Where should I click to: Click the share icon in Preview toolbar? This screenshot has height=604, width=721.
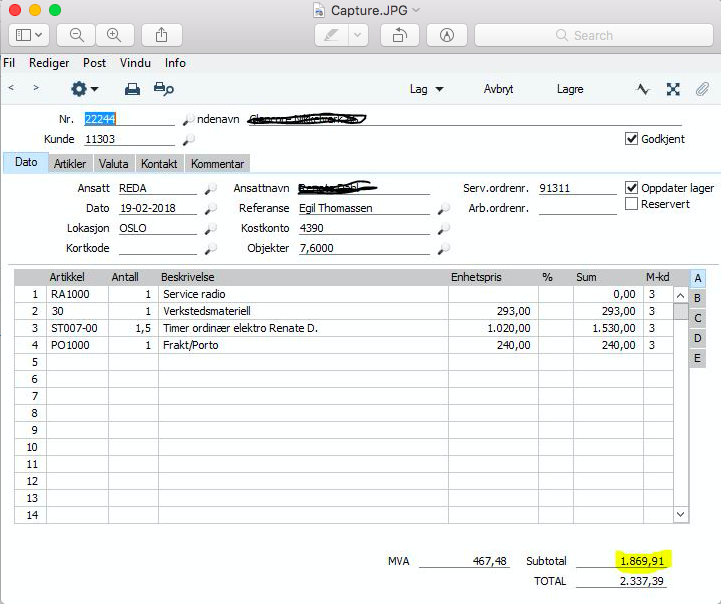pos(161,35)
